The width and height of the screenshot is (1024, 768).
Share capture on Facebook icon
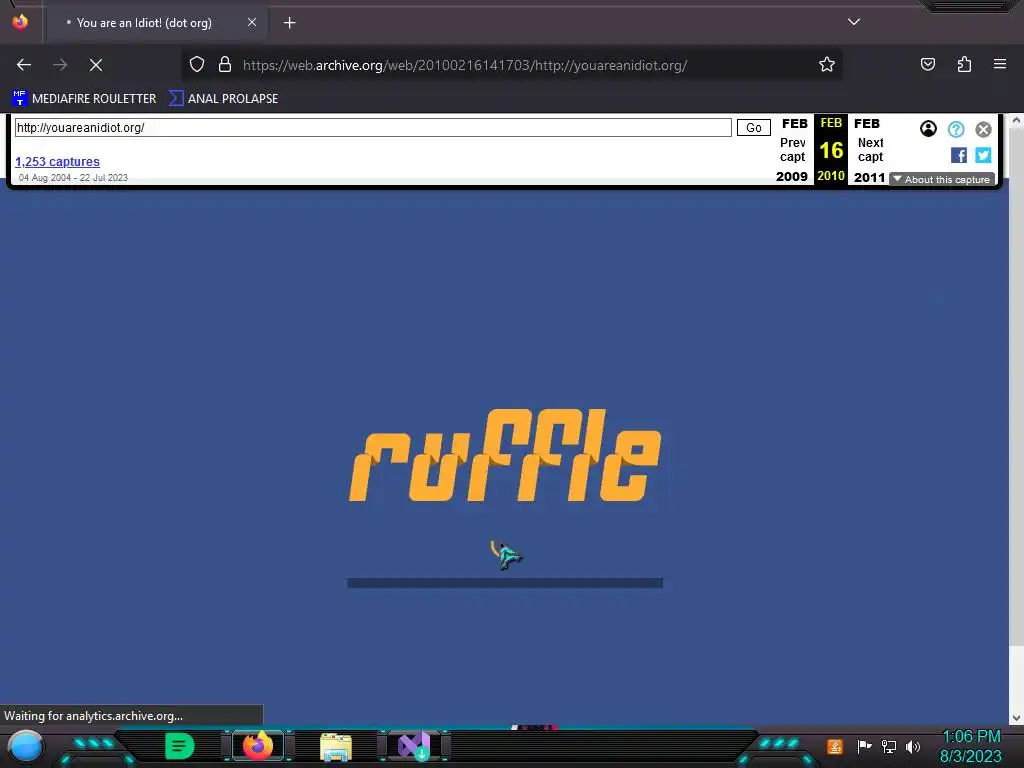(x=959, y=155)
